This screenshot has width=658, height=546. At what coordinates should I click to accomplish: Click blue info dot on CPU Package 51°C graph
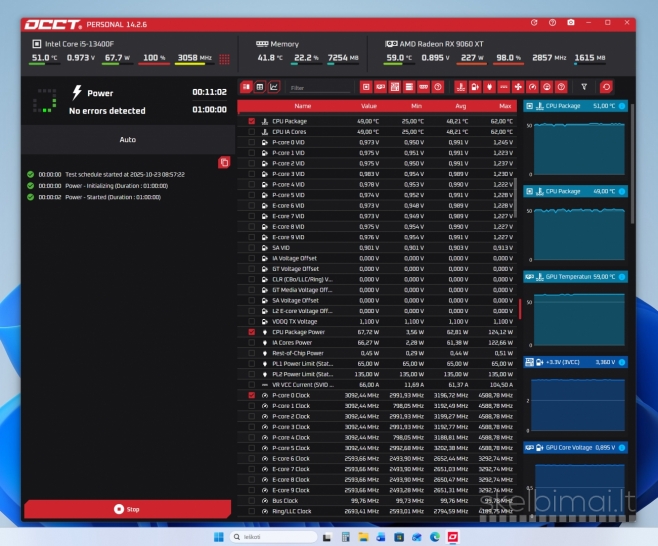pos(622,106)
